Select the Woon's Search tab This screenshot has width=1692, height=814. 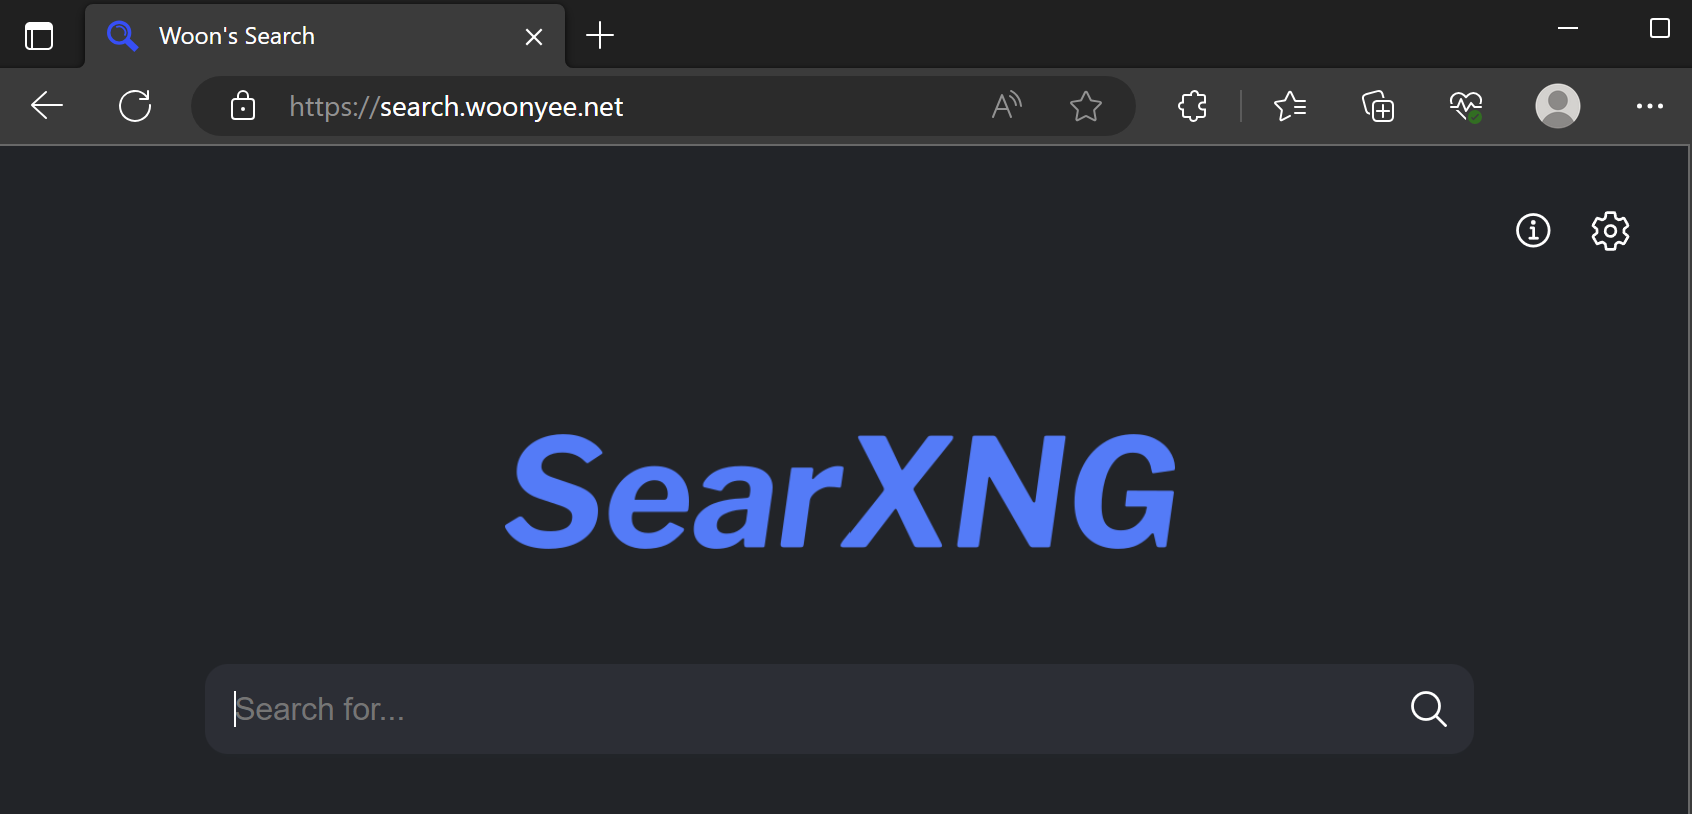point(325,36)
